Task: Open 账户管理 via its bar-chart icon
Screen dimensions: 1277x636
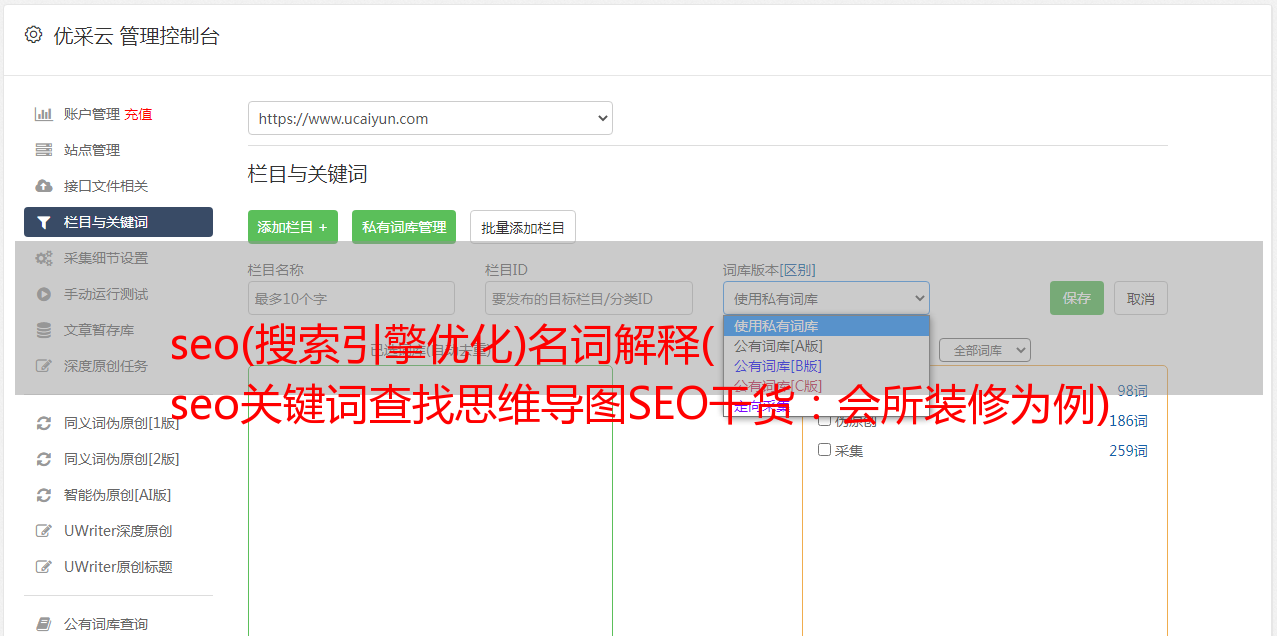Action: 44,114
